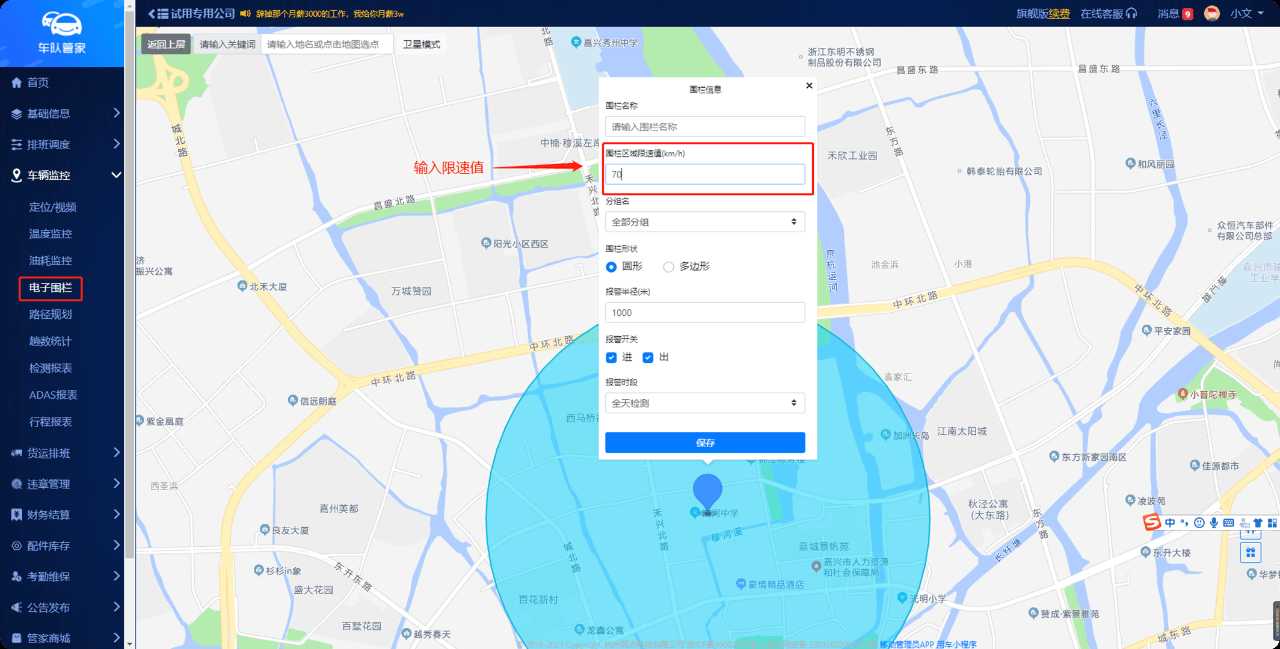Uncheck the 出 alarm checkbox
Image resolution: width=1280 pixels, height=649 pixels.
[x=648, y=358]
